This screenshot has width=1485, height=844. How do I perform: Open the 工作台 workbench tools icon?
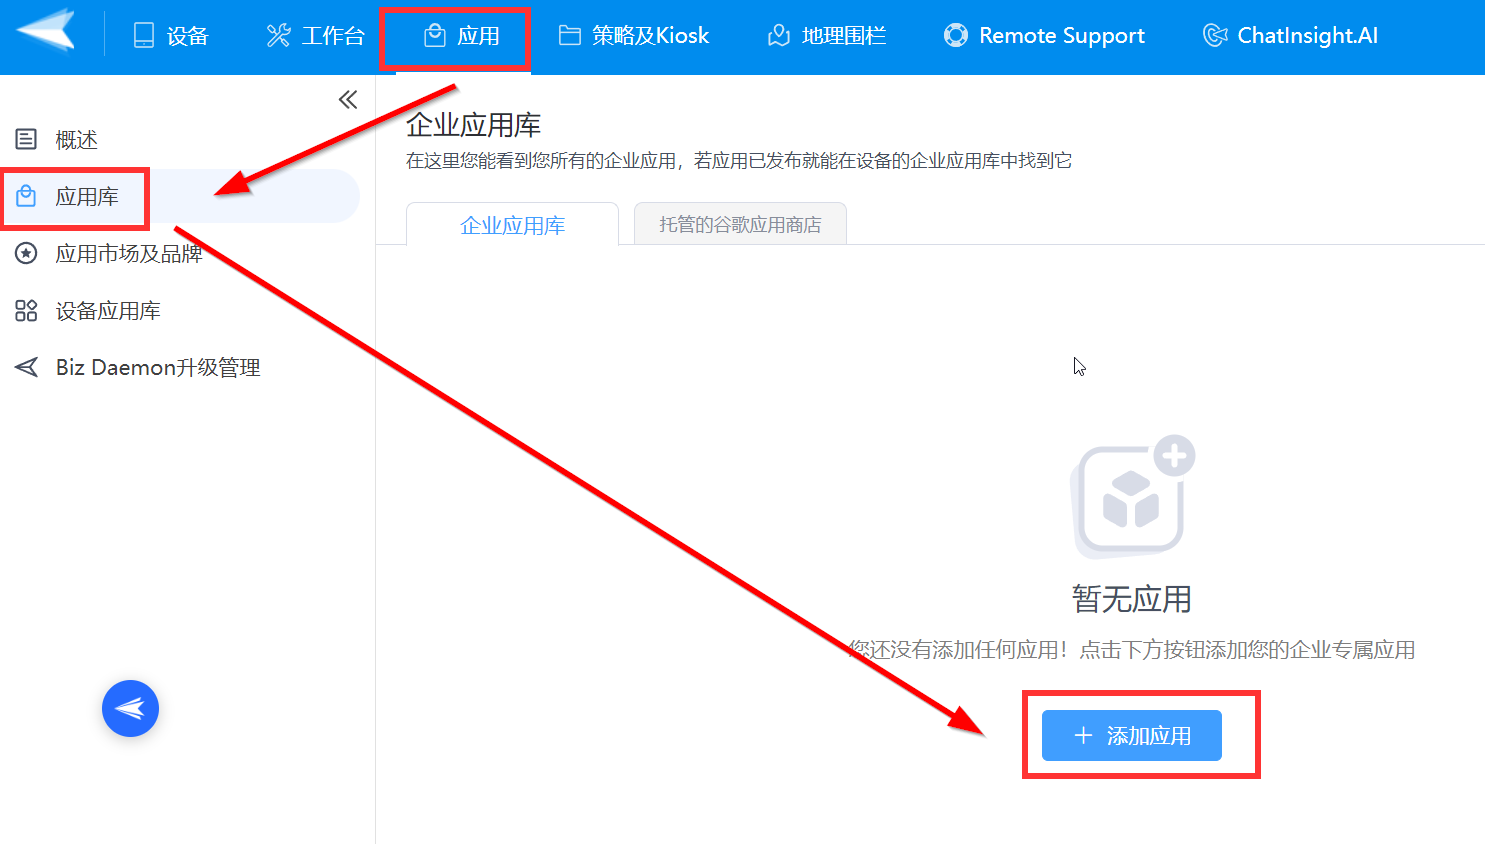pyautogui.click(x=278, y=36)
